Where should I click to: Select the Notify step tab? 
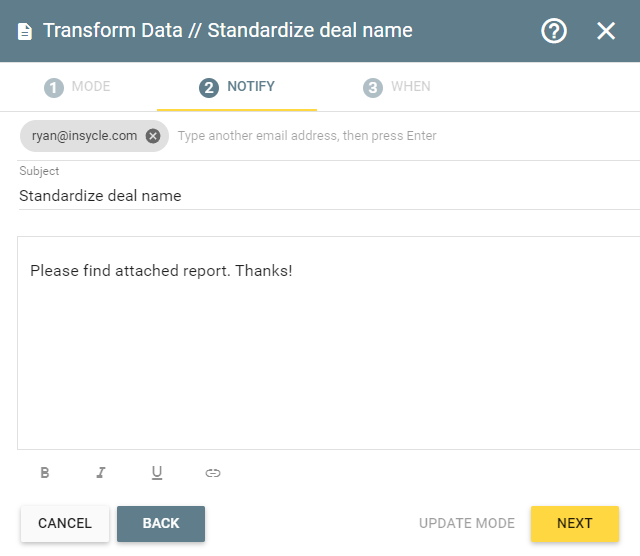point(237,87)
